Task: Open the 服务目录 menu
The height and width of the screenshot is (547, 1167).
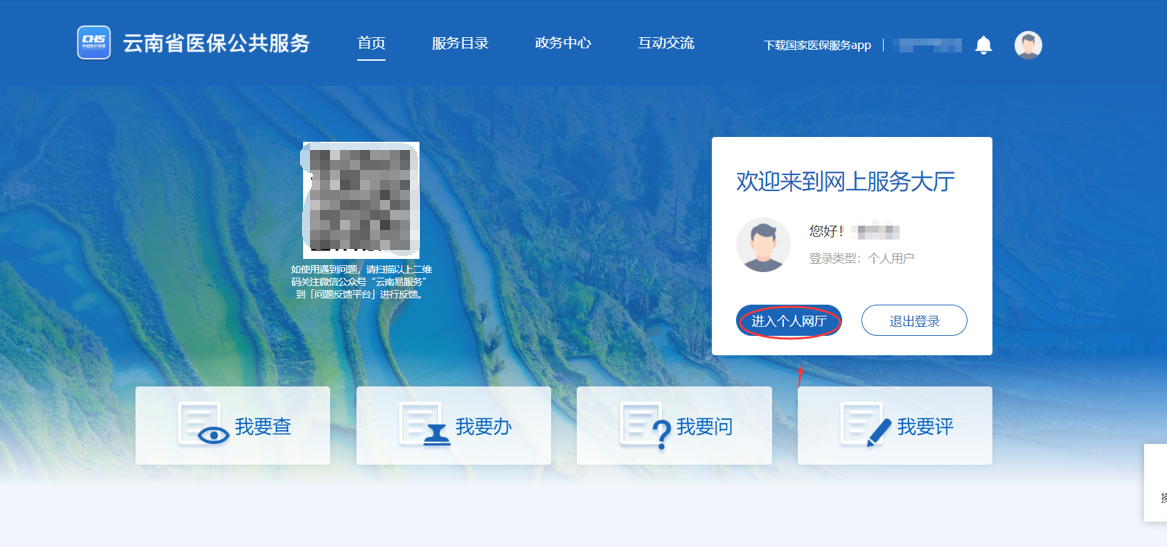Action: click(x=460, y=43)
